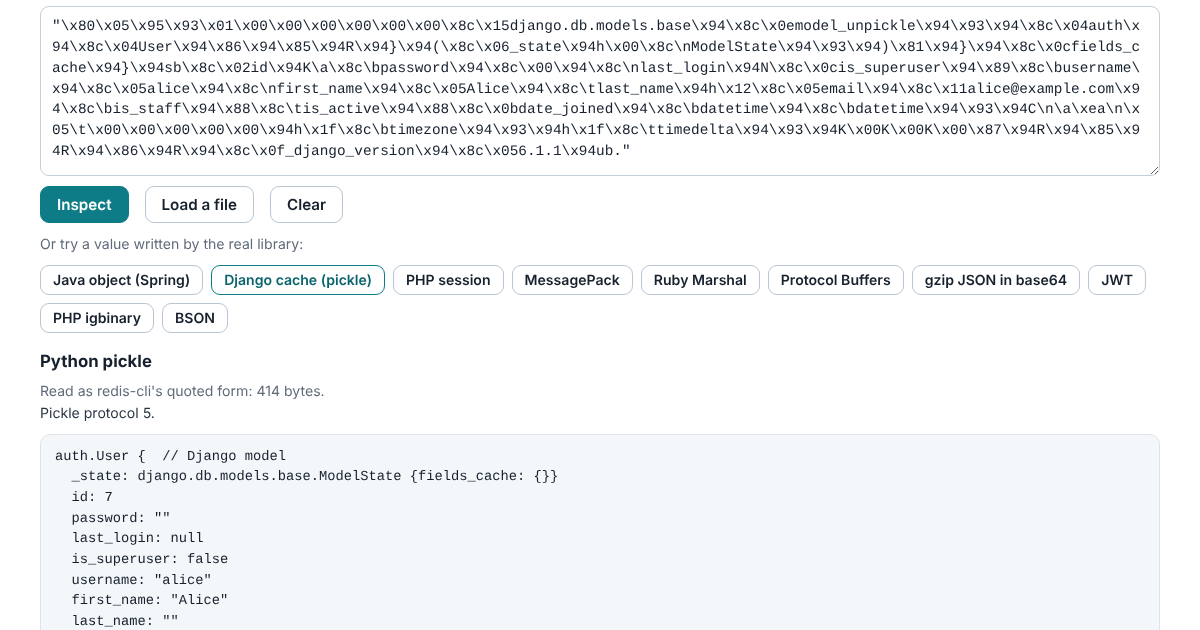
Task: Select the 'Read as redis-cli's quoted form: 414 bytes.' line
Action: [182, 391]
